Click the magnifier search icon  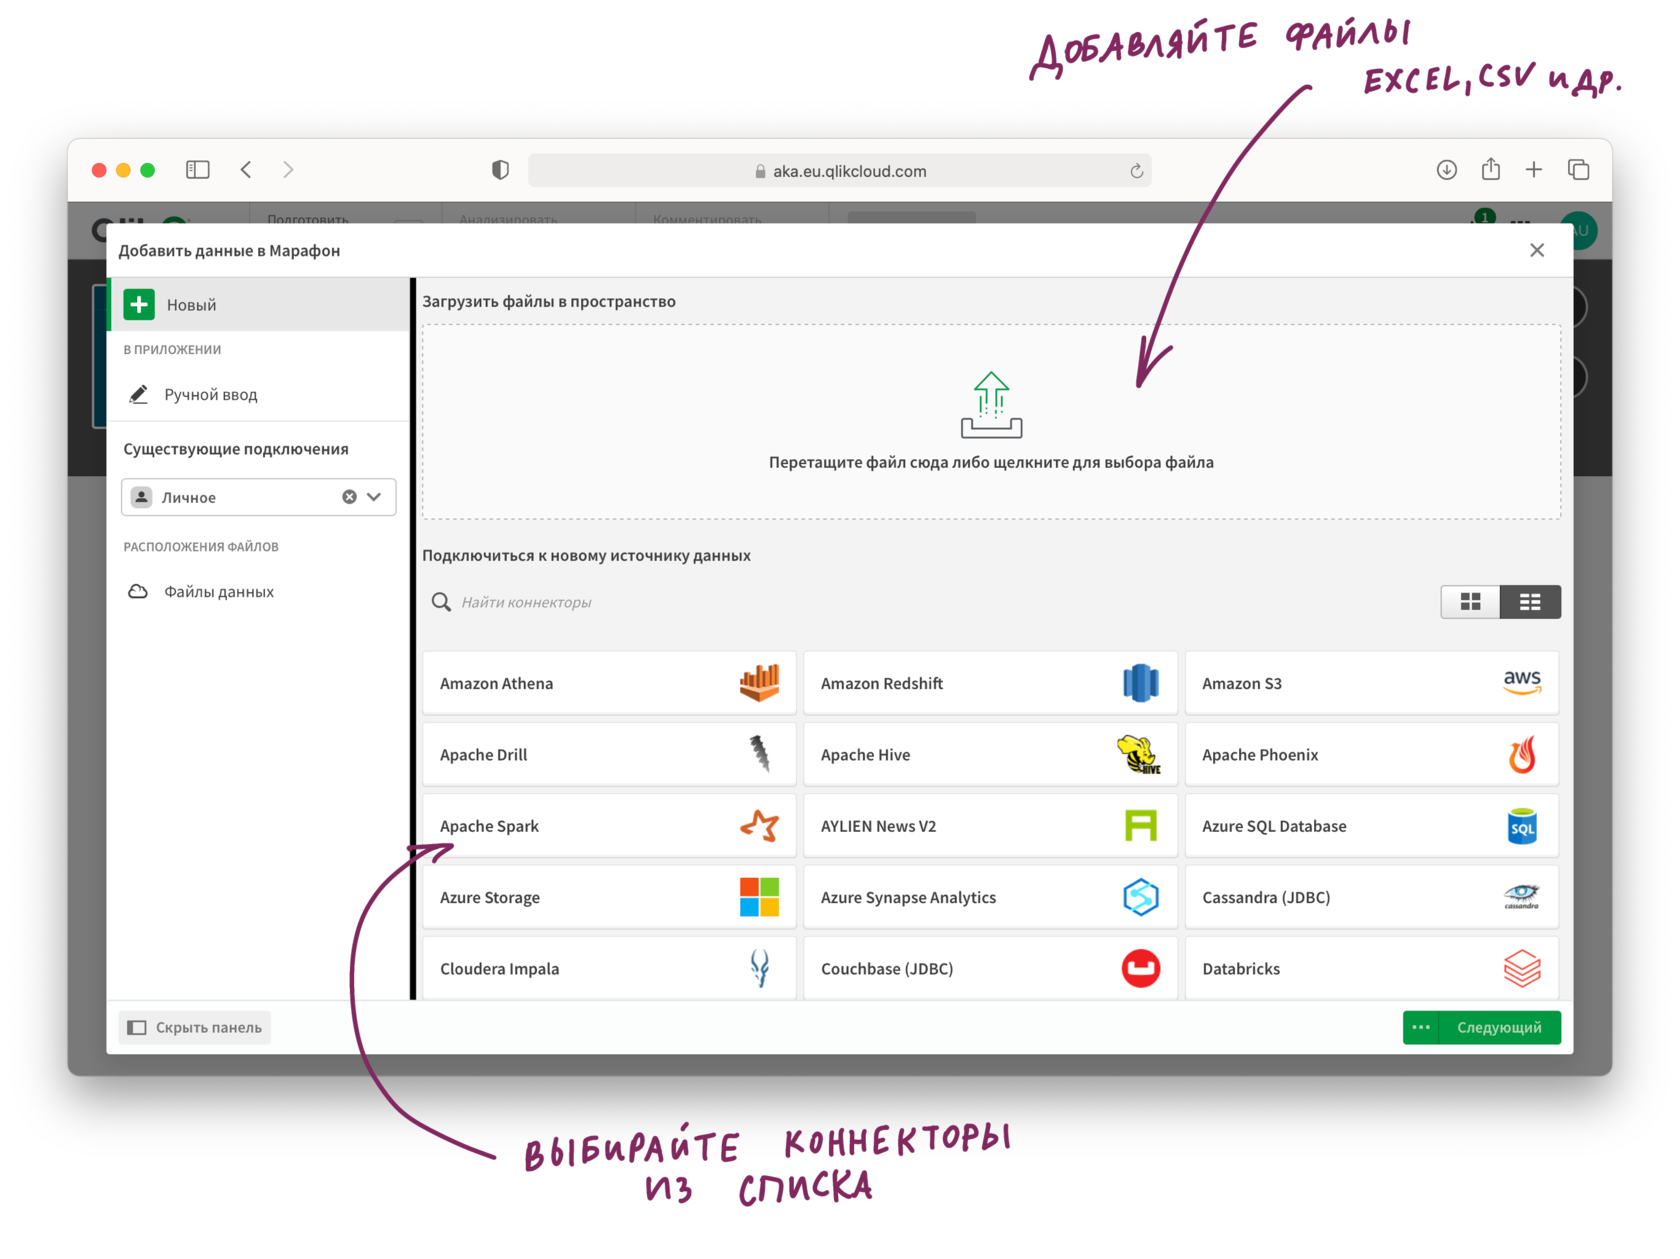[441, 602]
